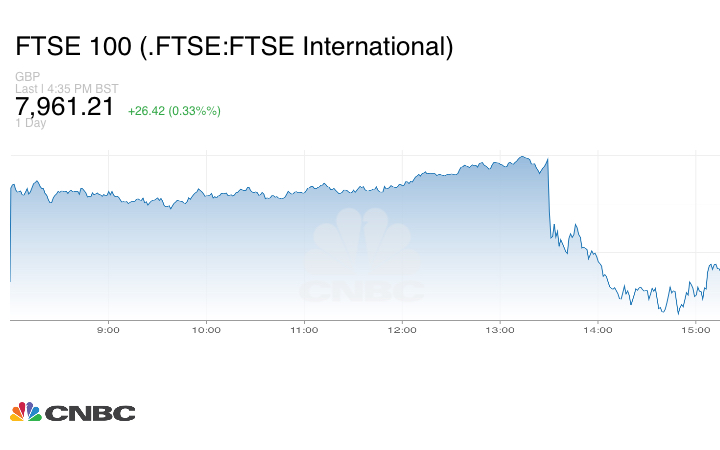Image resolution: width=720 pixels, height=450 pixels.
Task: Click the chart's highest peak just after 13:00
Action: tap(523, 156)
